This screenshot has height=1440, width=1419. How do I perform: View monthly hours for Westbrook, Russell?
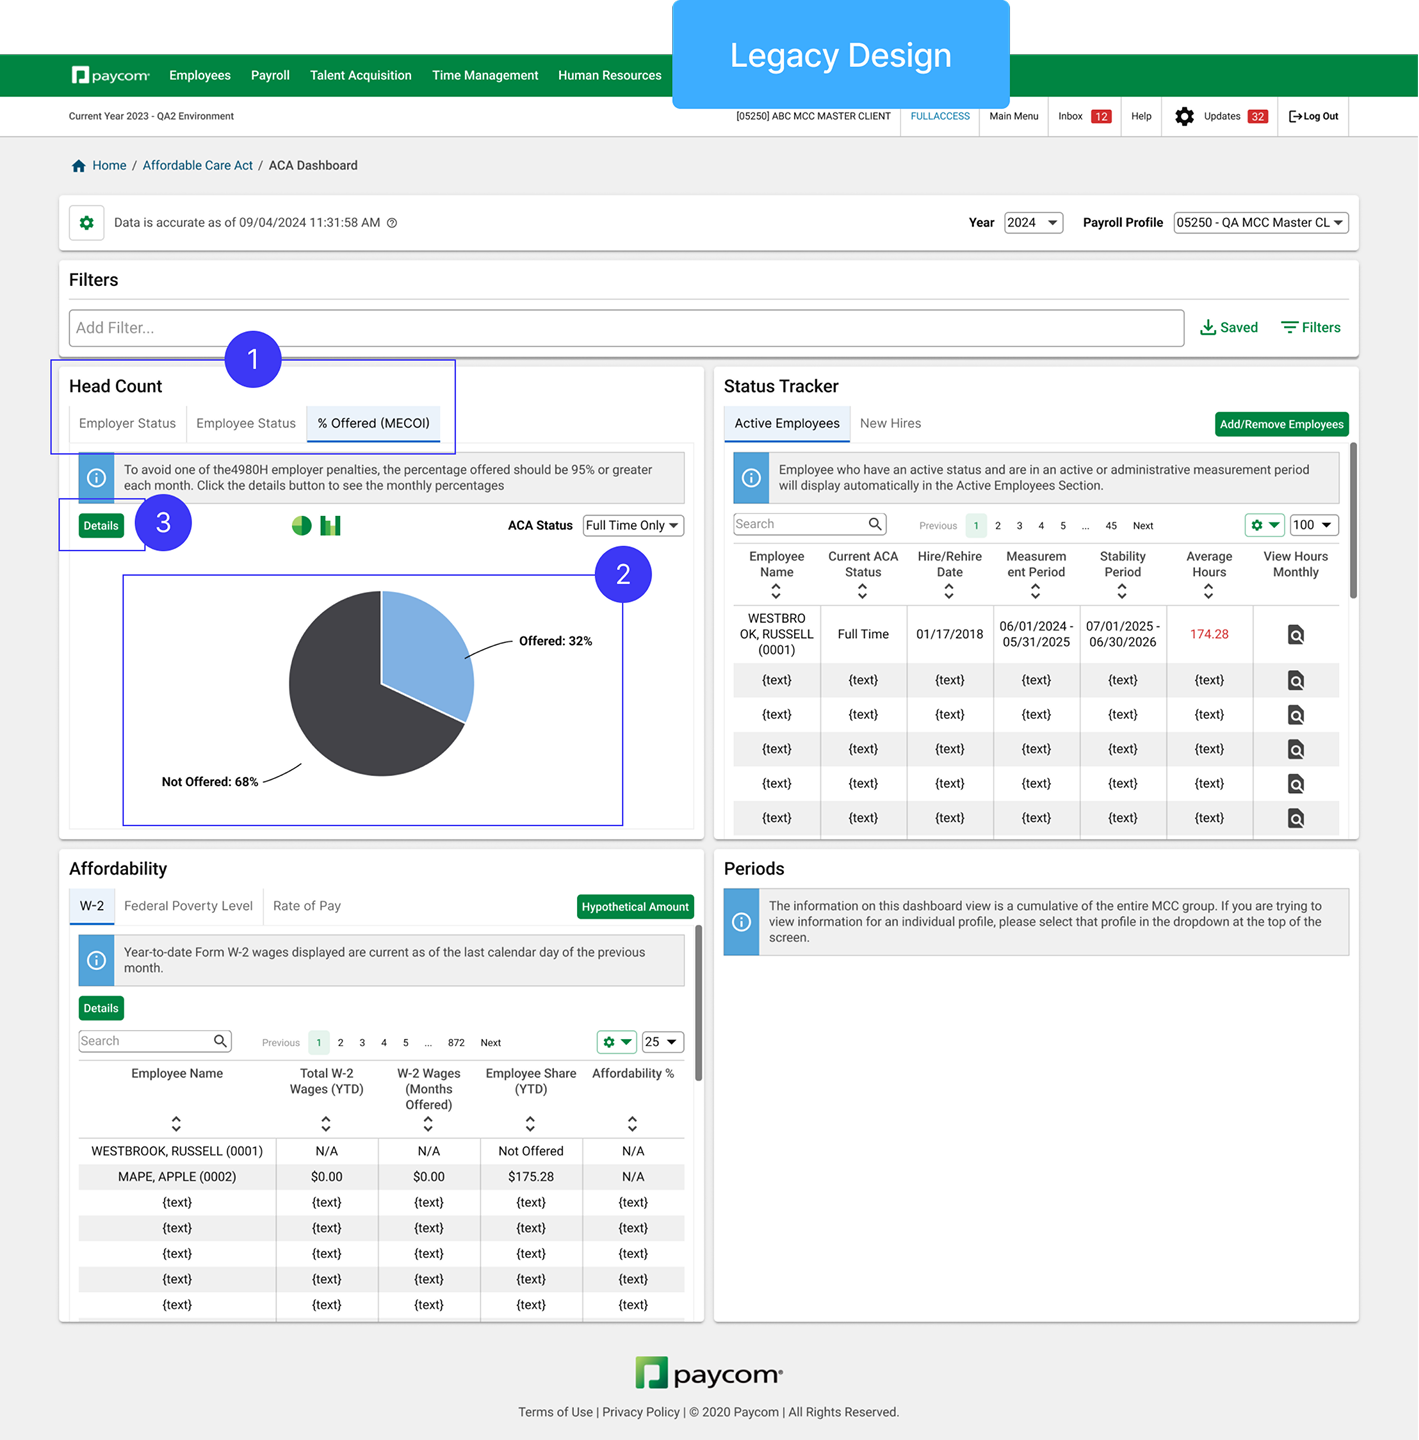tap(1296, 634)
